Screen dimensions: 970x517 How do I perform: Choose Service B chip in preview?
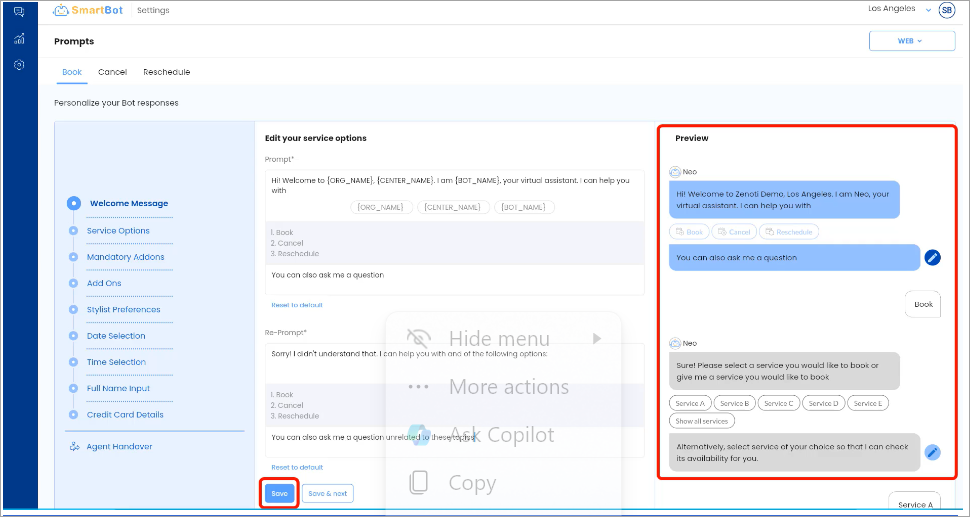(734, 403)
